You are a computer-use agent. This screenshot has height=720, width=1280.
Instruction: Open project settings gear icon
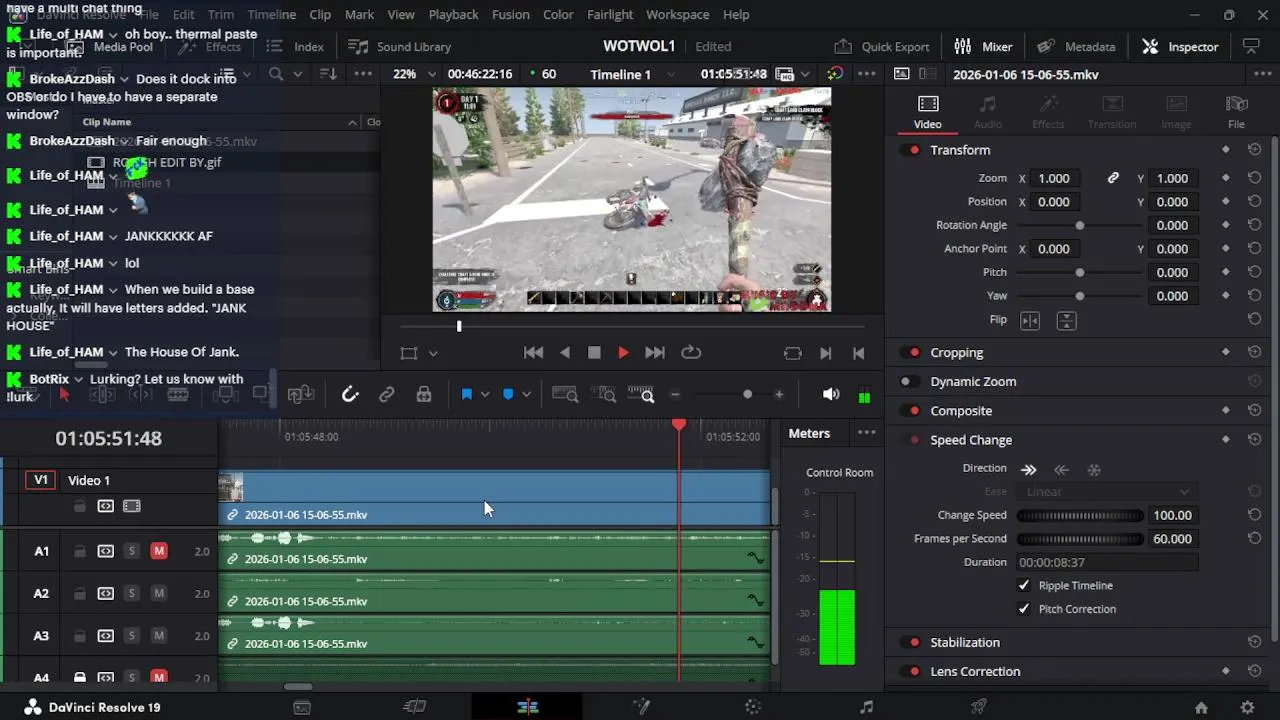pos(1247,707)
